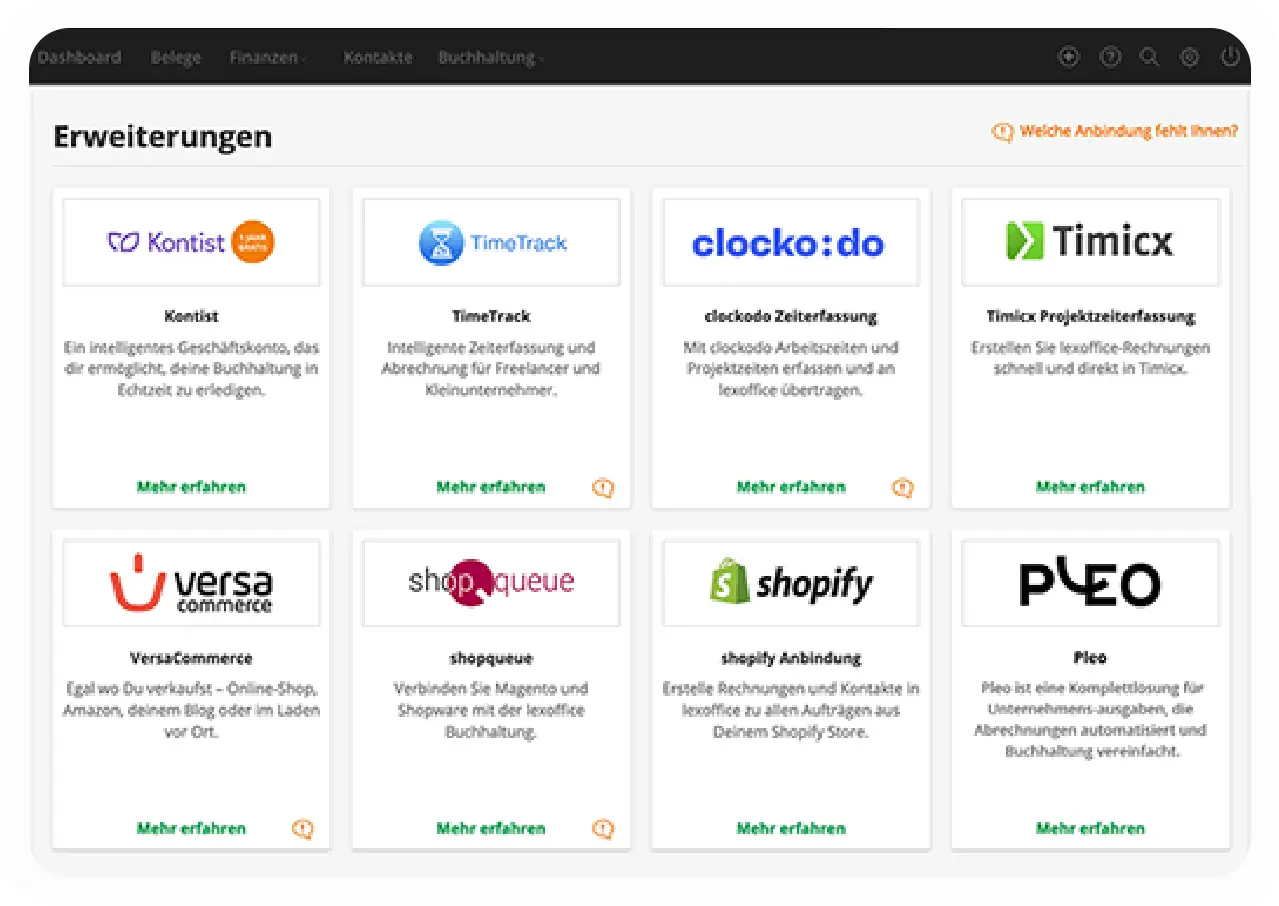Screen dimensions: 1279x906
Task: Select Belege in the navigation bar
Action: tap(176, 57)
